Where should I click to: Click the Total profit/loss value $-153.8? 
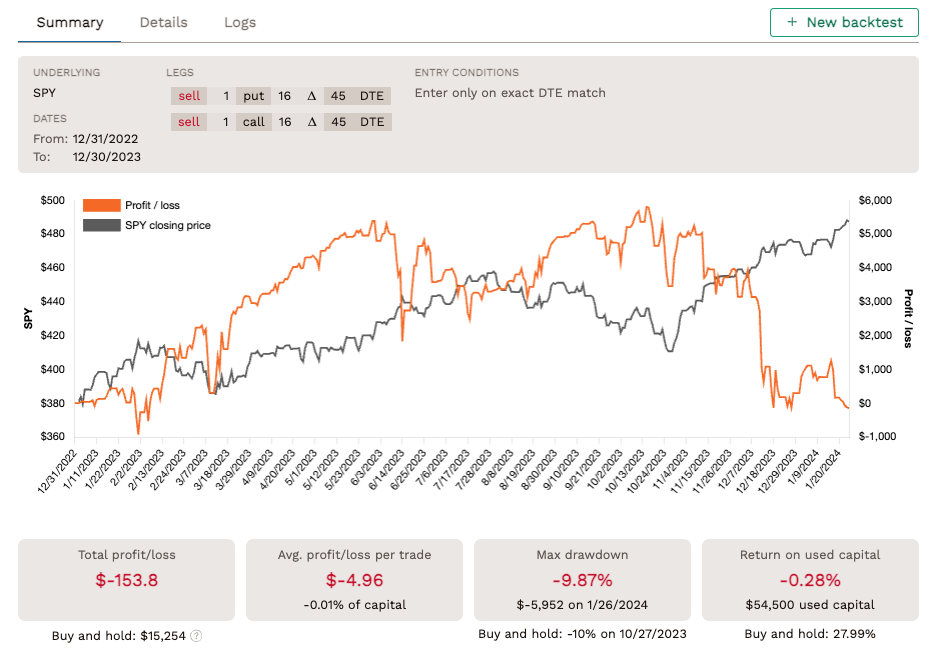pyautogui.click(x=126, y=580)
